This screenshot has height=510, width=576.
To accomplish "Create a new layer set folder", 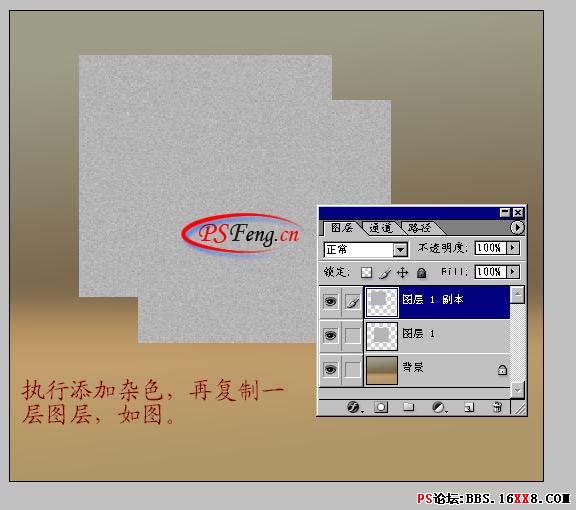I will [408, 407].
